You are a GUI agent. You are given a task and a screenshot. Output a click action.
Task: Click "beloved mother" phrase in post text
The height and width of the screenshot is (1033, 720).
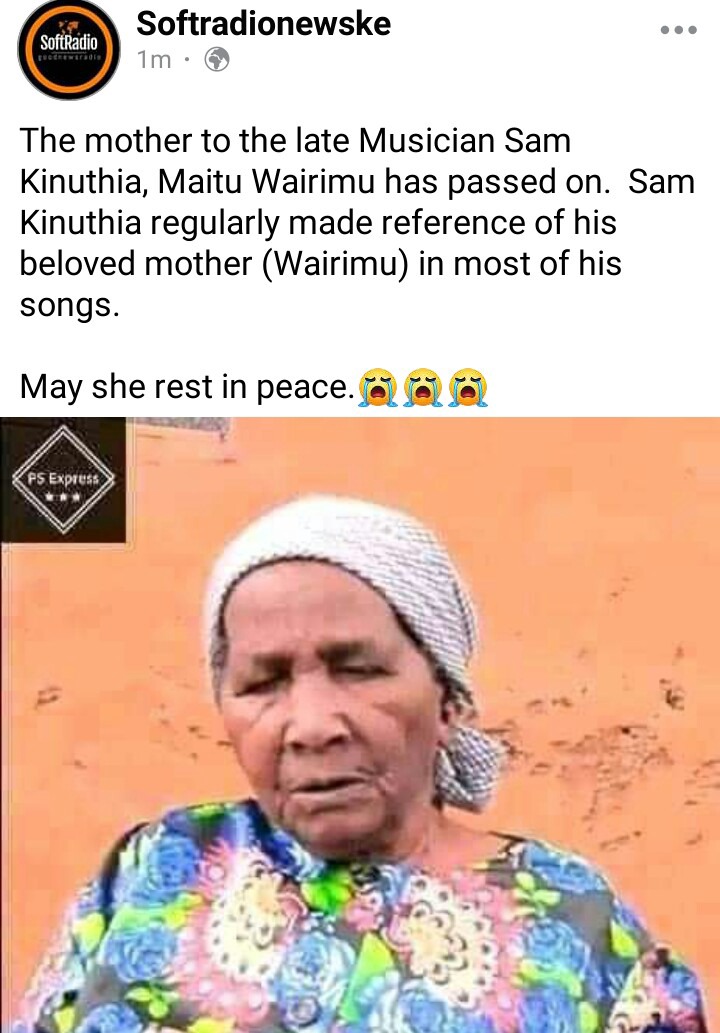coord(136,264)
